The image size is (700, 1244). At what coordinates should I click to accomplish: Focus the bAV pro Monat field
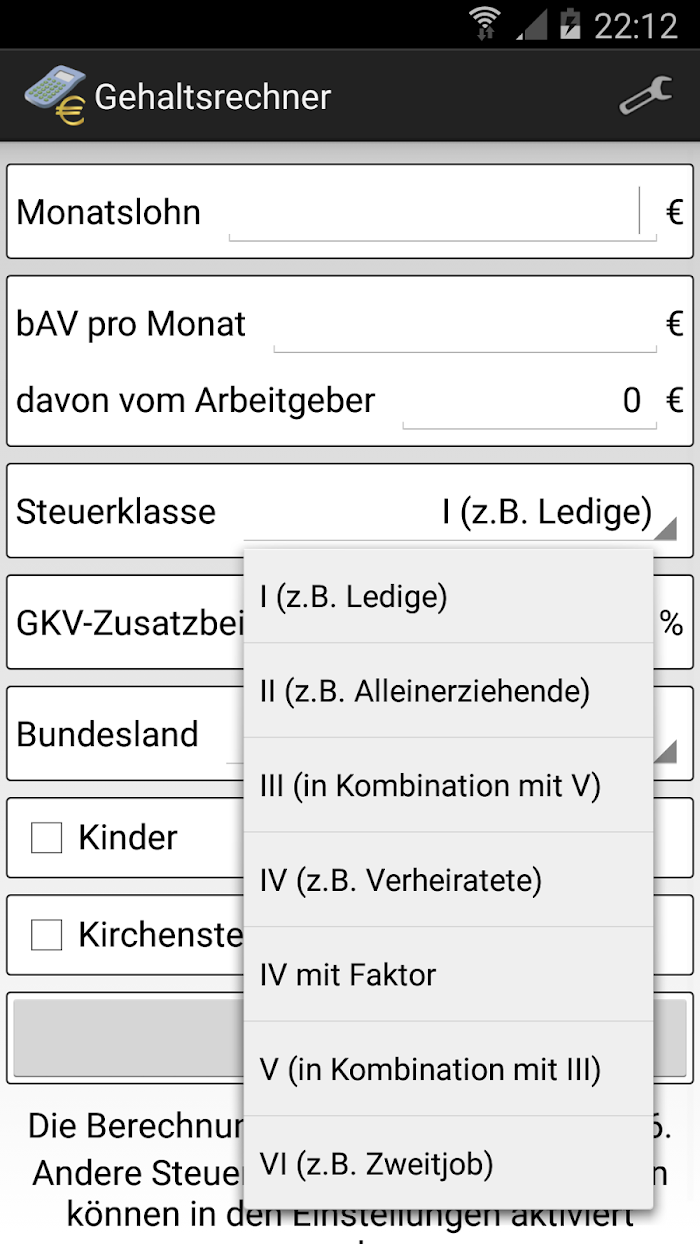[465, 324]
